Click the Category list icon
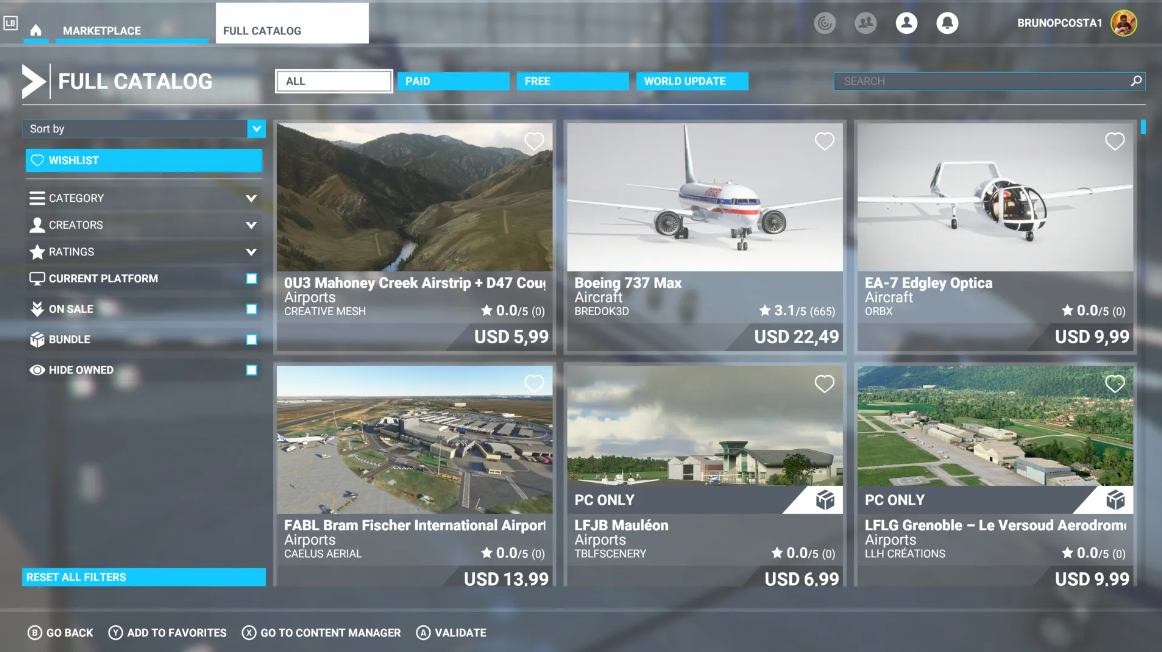 [x=37, y=199]
